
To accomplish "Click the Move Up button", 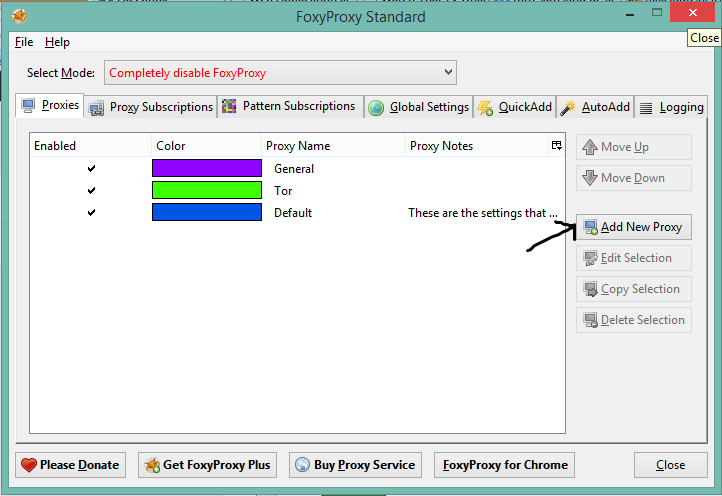I will click(634, 147).
